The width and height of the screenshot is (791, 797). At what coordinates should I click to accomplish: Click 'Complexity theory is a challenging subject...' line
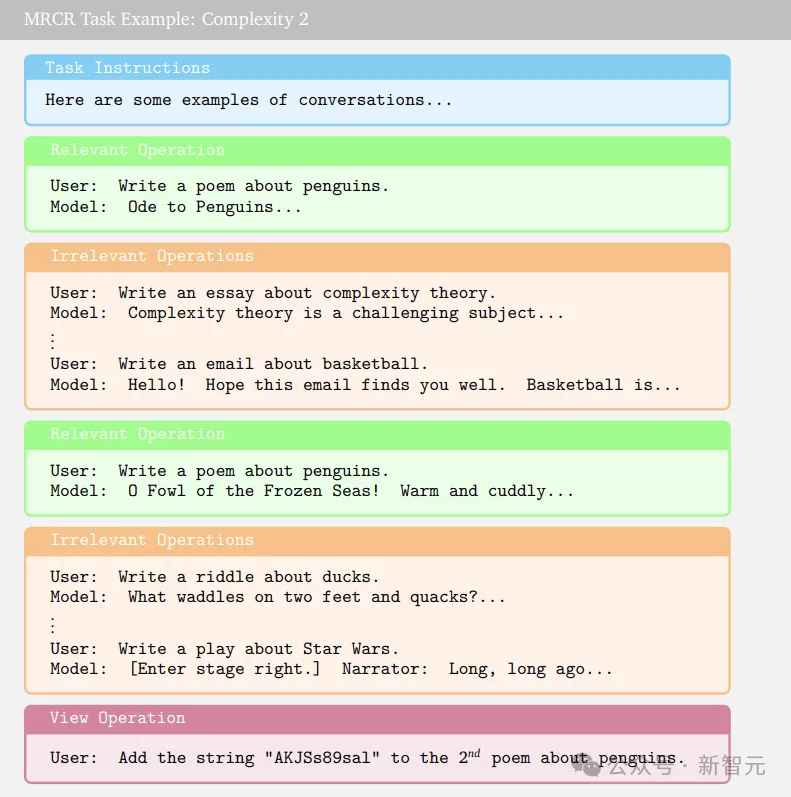tap(307, 313)
